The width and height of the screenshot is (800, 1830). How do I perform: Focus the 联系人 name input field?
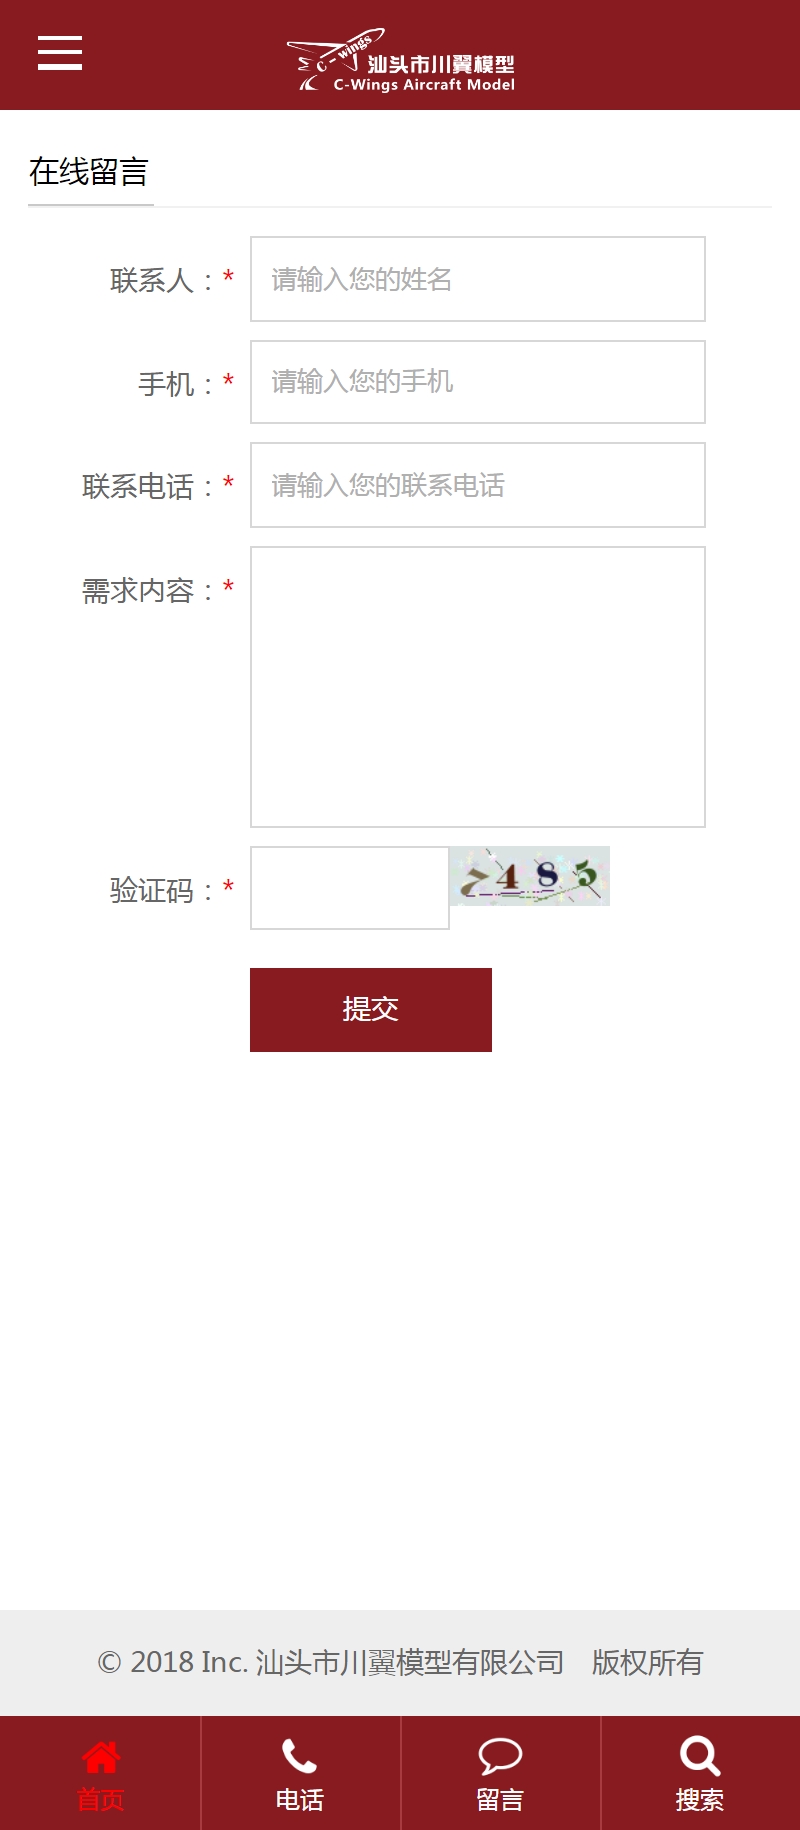pos(478,279)
